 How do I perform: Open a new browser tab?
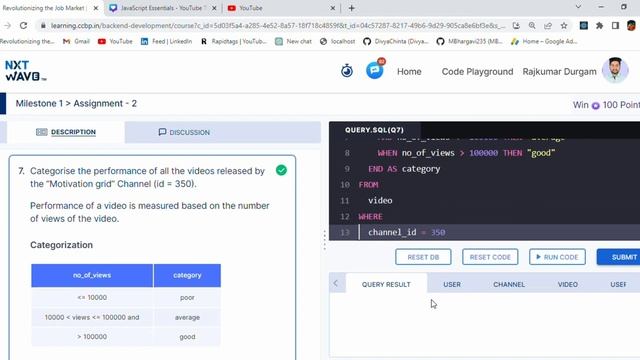click(351, 8)
